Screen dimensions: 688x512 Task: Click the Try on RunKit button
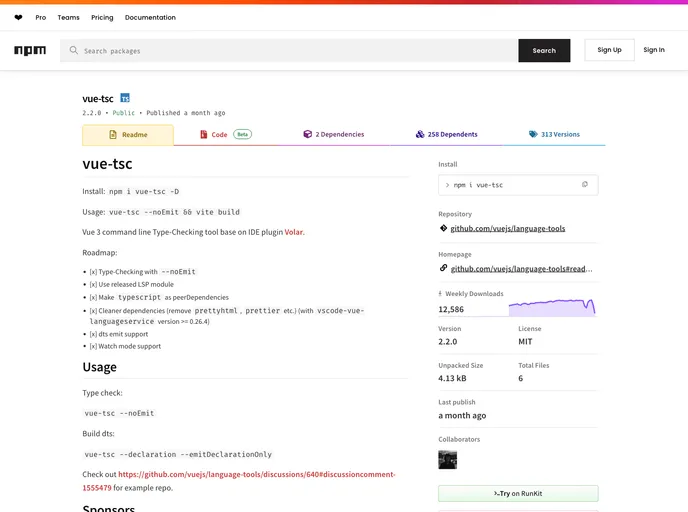coord(518,494)
